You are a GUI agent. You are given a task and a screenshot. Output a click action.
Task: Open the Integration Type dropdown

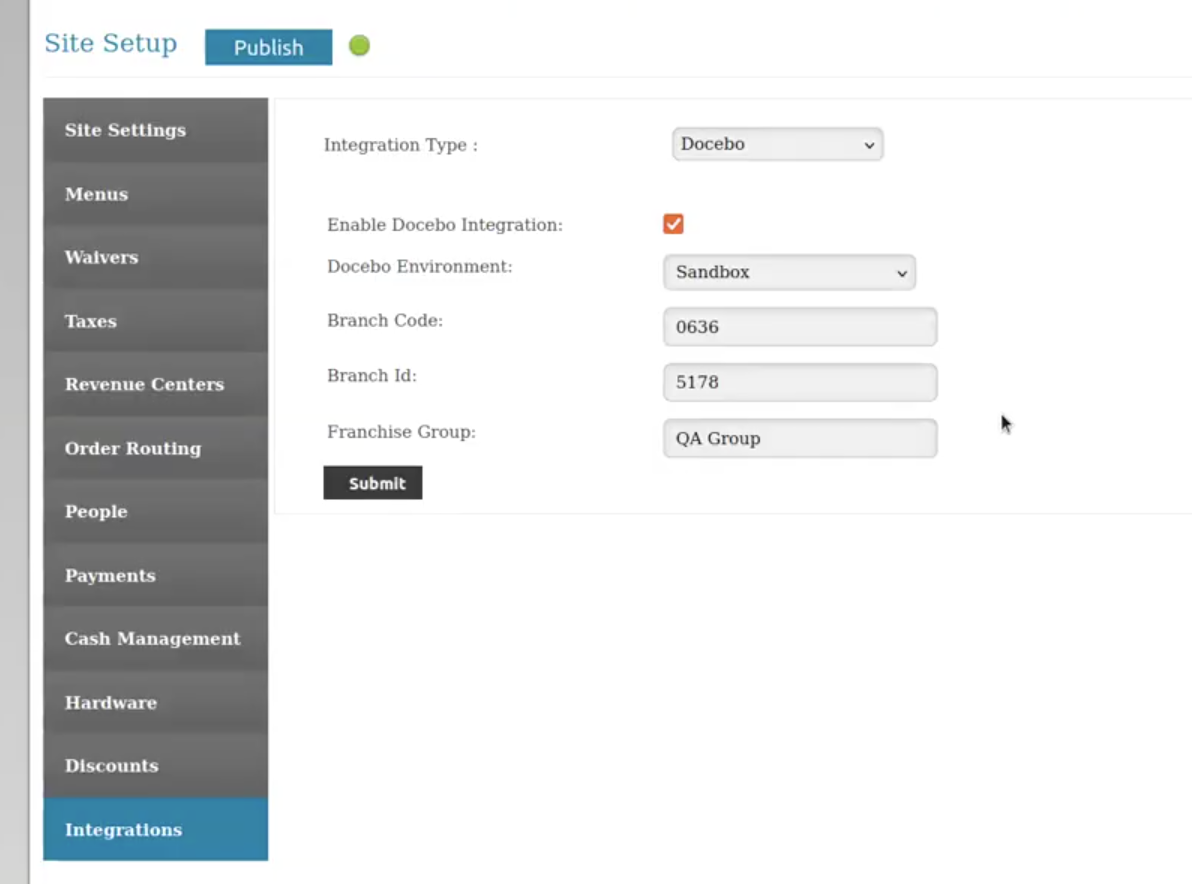tap(777, 144)
